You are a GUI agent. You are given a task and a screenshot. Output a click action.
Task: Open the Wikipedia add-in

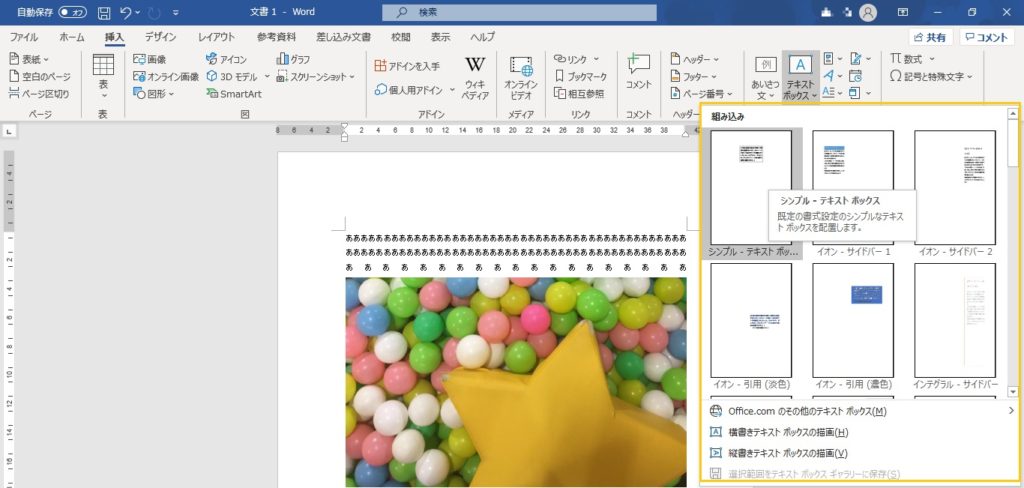[x=475, y=76]
